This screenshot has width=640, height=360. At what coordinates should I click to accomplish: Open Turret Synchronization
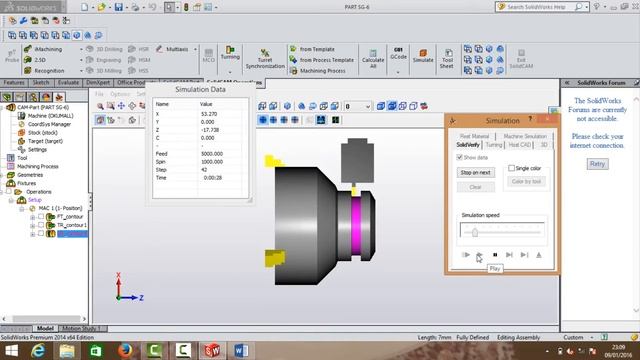[265, 59]
